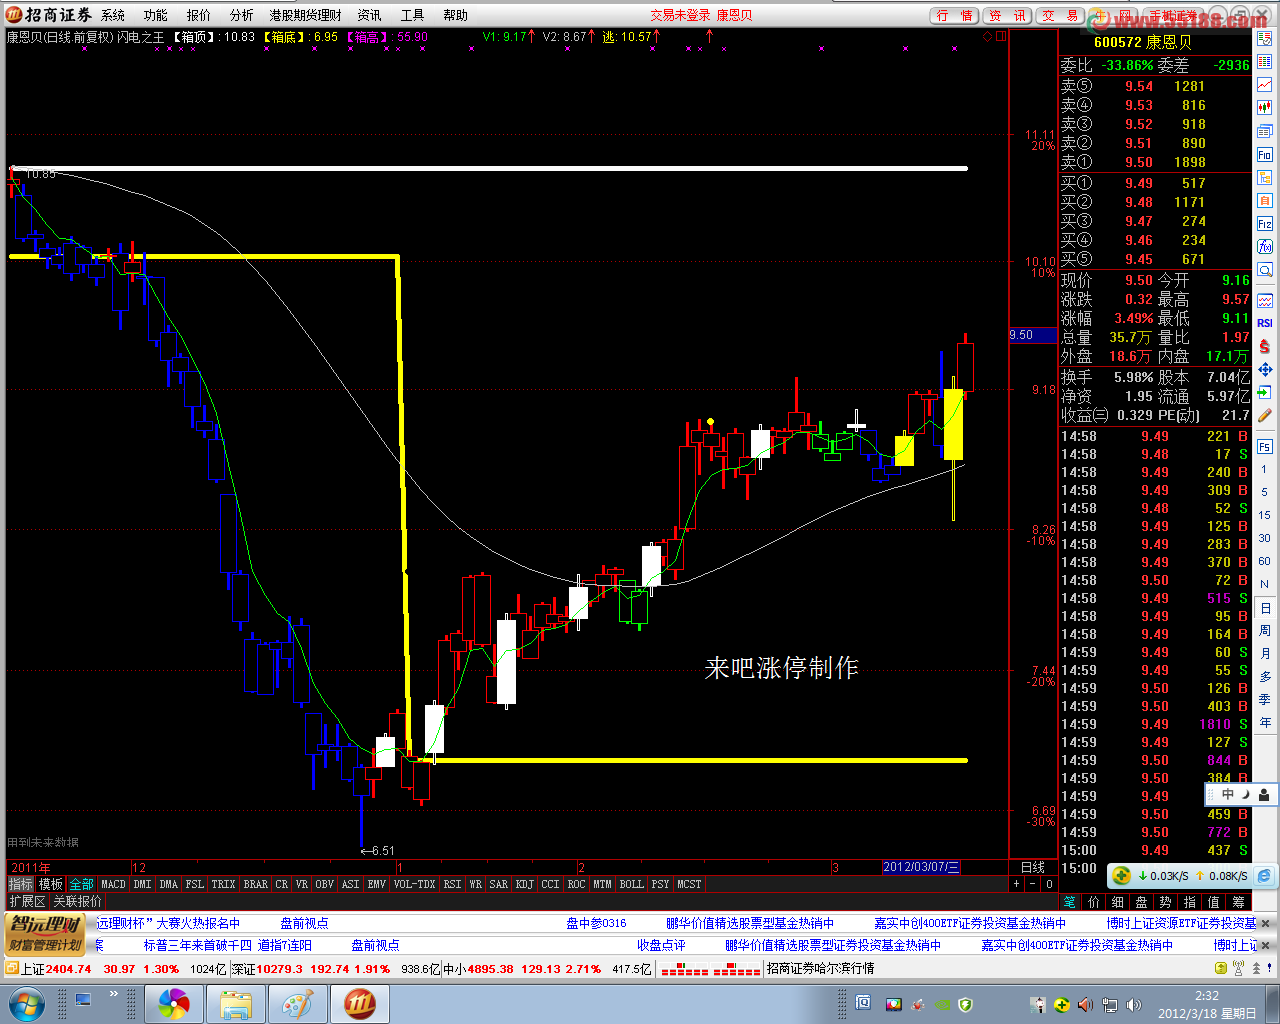Open the 分析 menu
The width and height of the screenshot is (1280, 1024).
pyautogui.click(x=242, y=15)
